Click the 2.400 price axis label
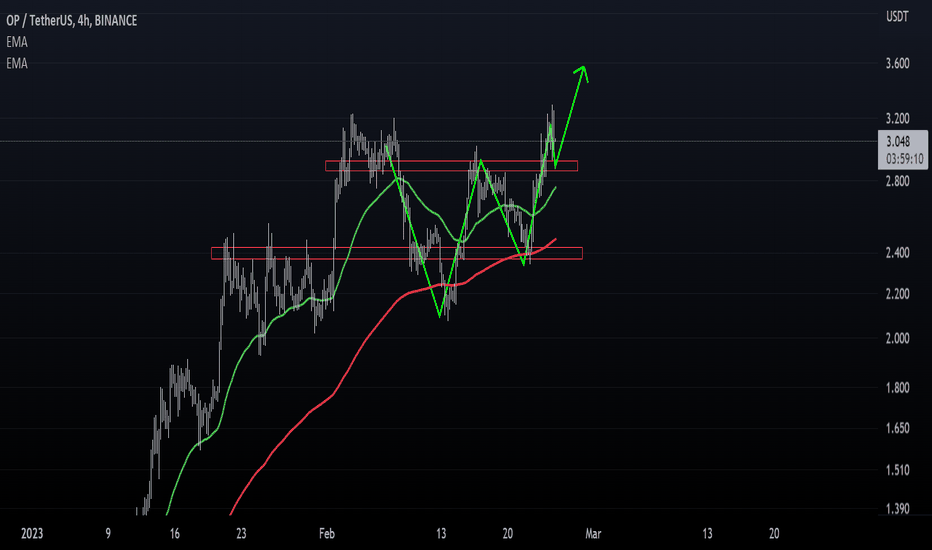The height and width of the screenshot is (550, 932). point(898,253)
